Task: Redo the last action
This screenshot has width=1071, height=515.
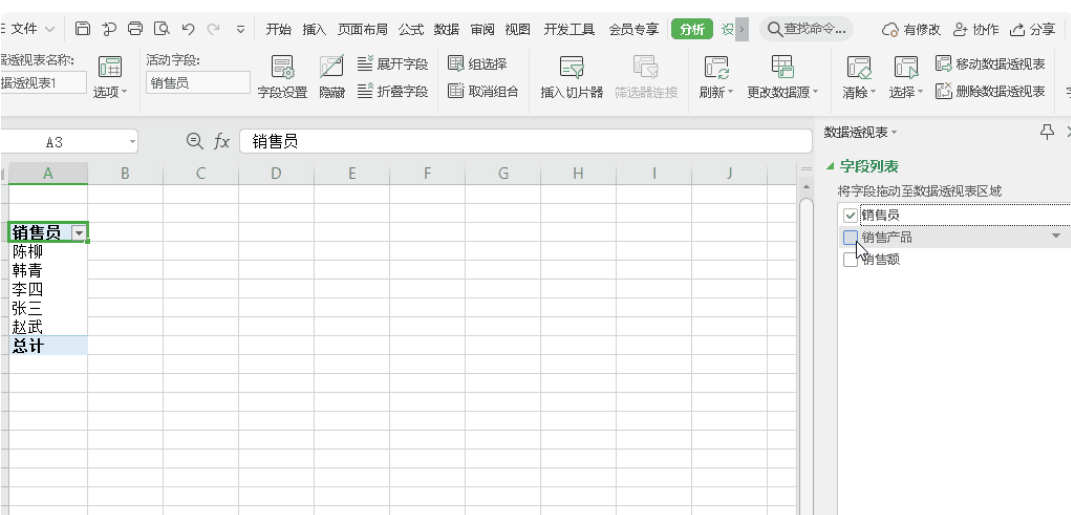Action: (x=214, y=29)
